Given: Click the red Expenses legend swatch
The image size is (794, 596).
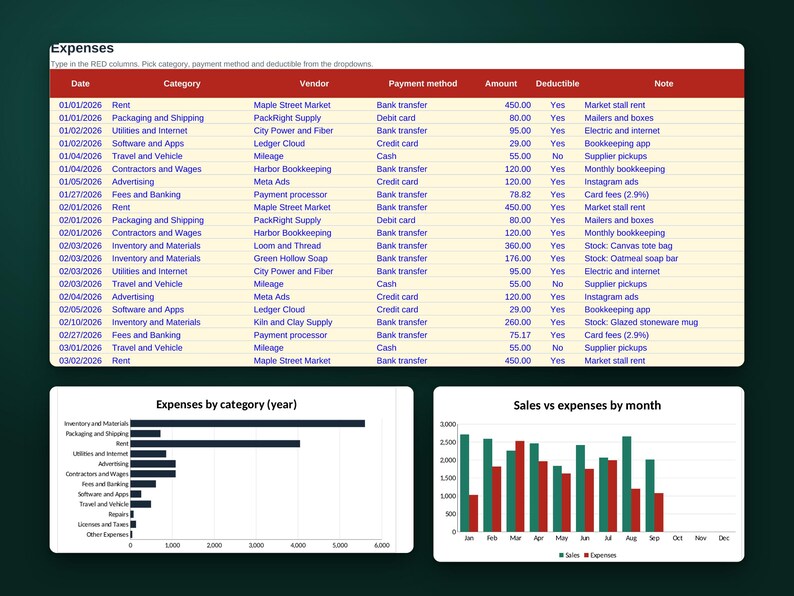Looking at the screenshot, I should [x=586, y=555].
